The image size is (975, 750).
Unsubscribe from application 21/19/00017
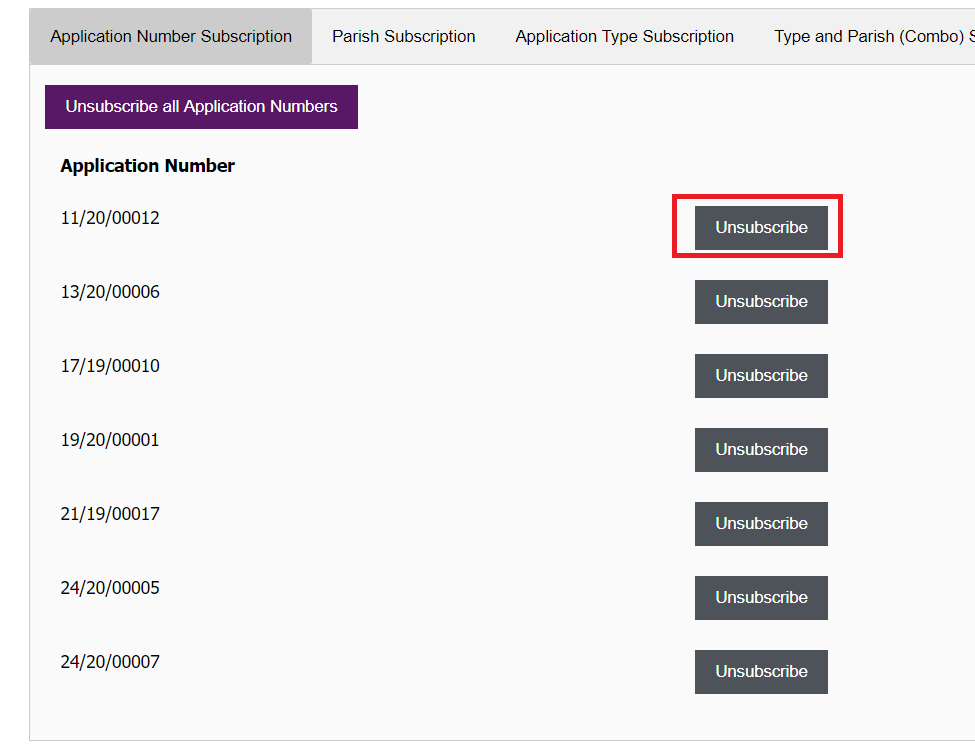[761, 524]
